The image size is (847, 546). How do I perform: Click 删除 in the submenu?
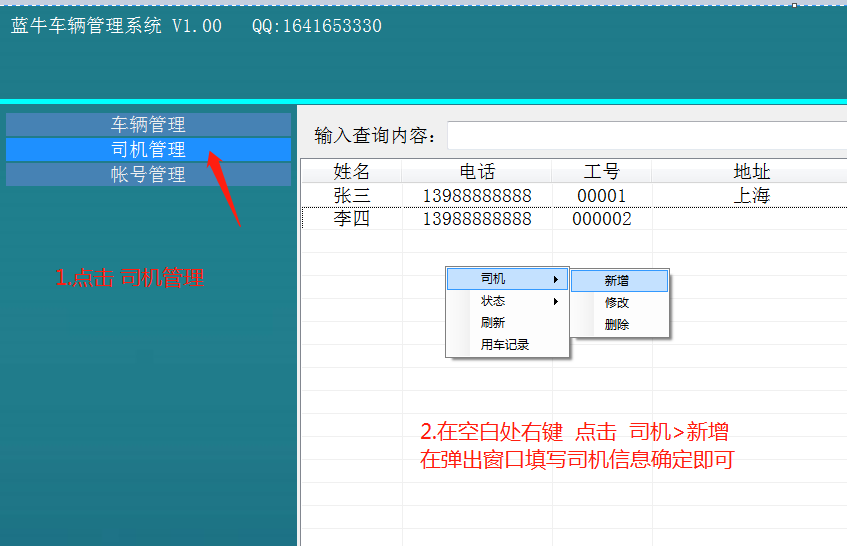617,325
